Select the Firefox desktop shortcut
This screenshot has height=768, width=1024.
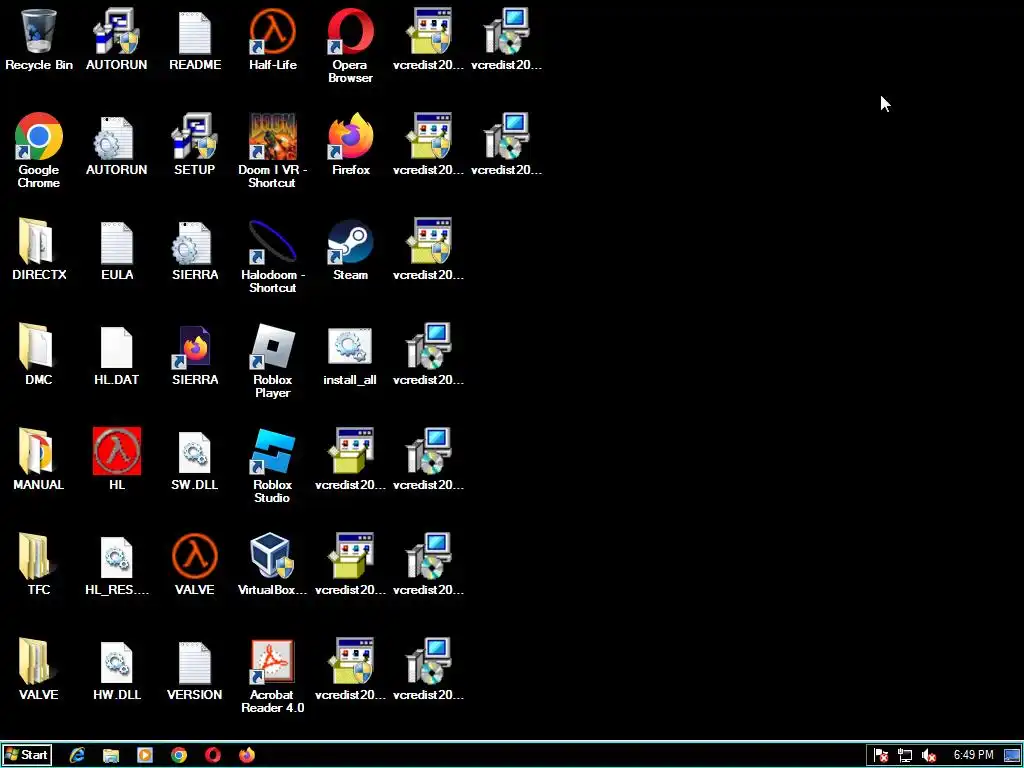(x=350, y=144)
